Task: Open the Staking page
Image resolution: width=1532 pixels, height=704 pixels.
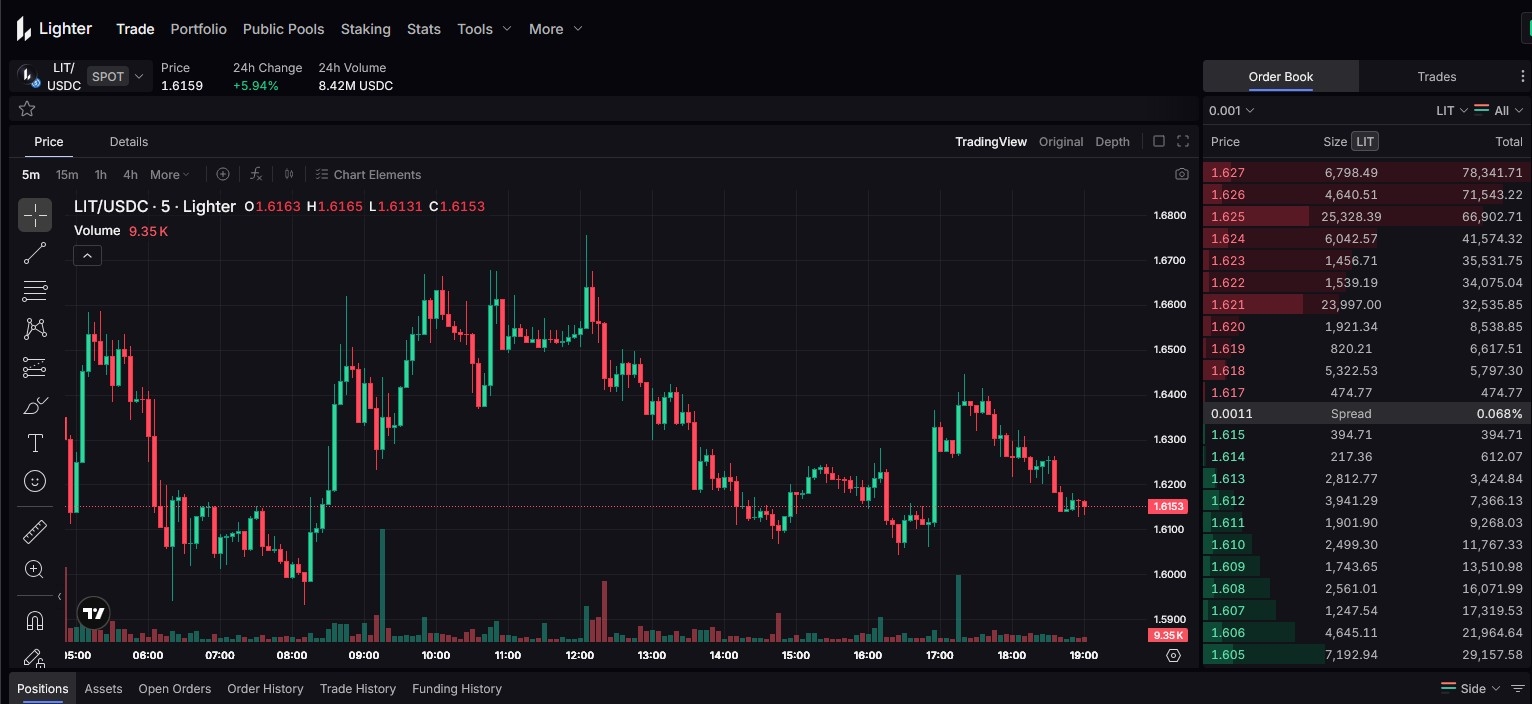Action: tap(365, 29)
